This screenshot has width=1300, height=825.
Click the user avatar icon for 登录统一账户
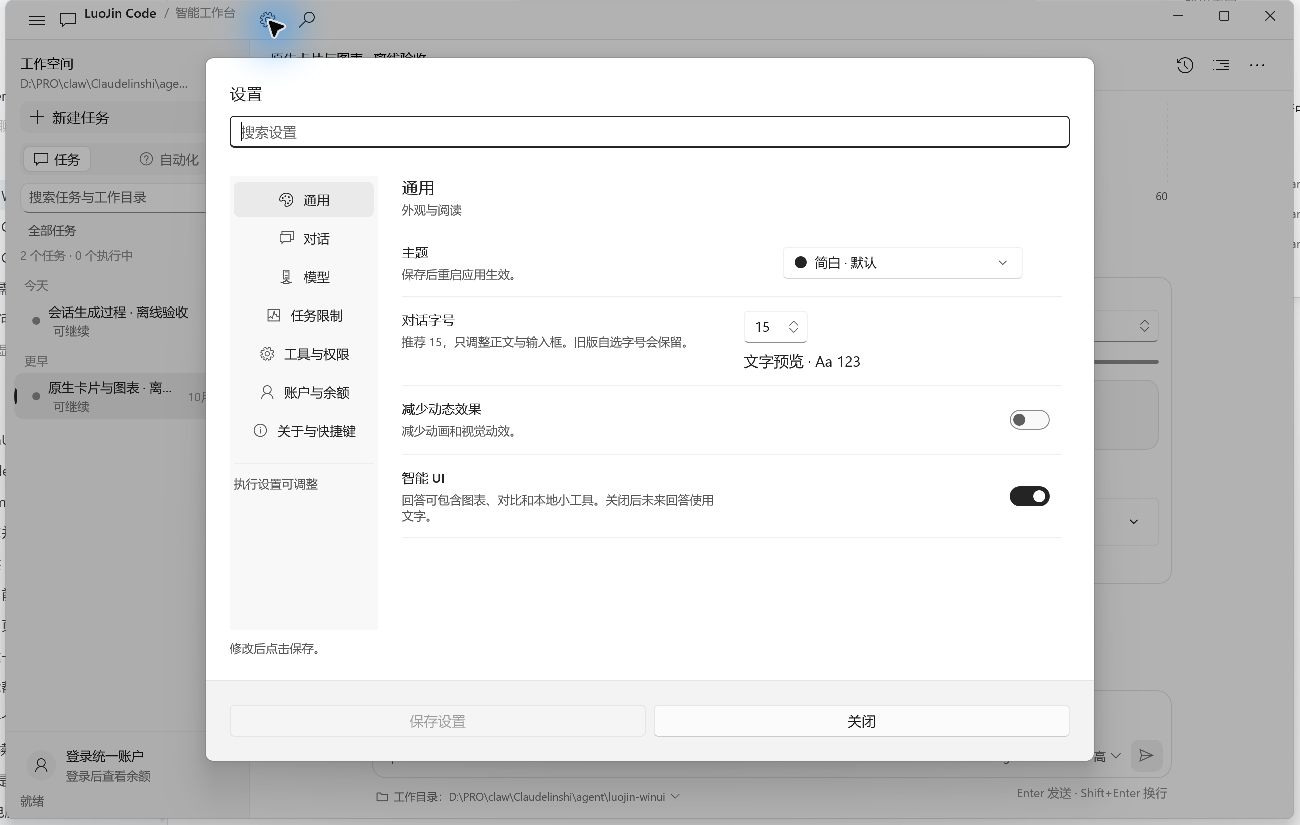coord(41,765)
